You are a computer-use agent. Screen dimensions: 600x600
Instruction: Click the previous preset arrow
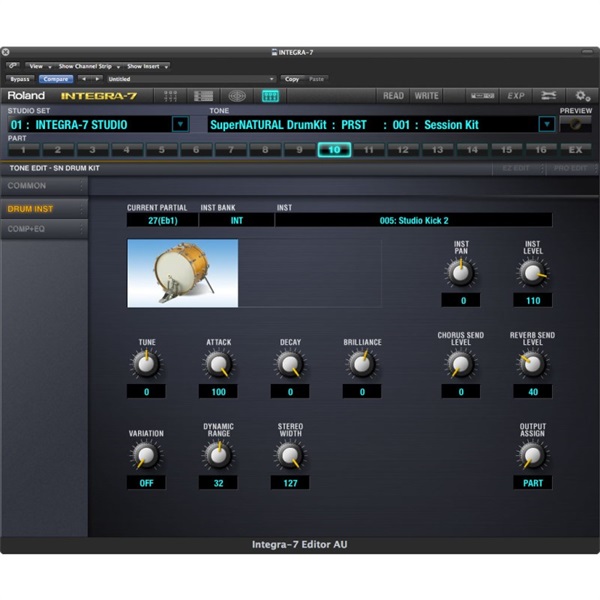tap(84, 79)
